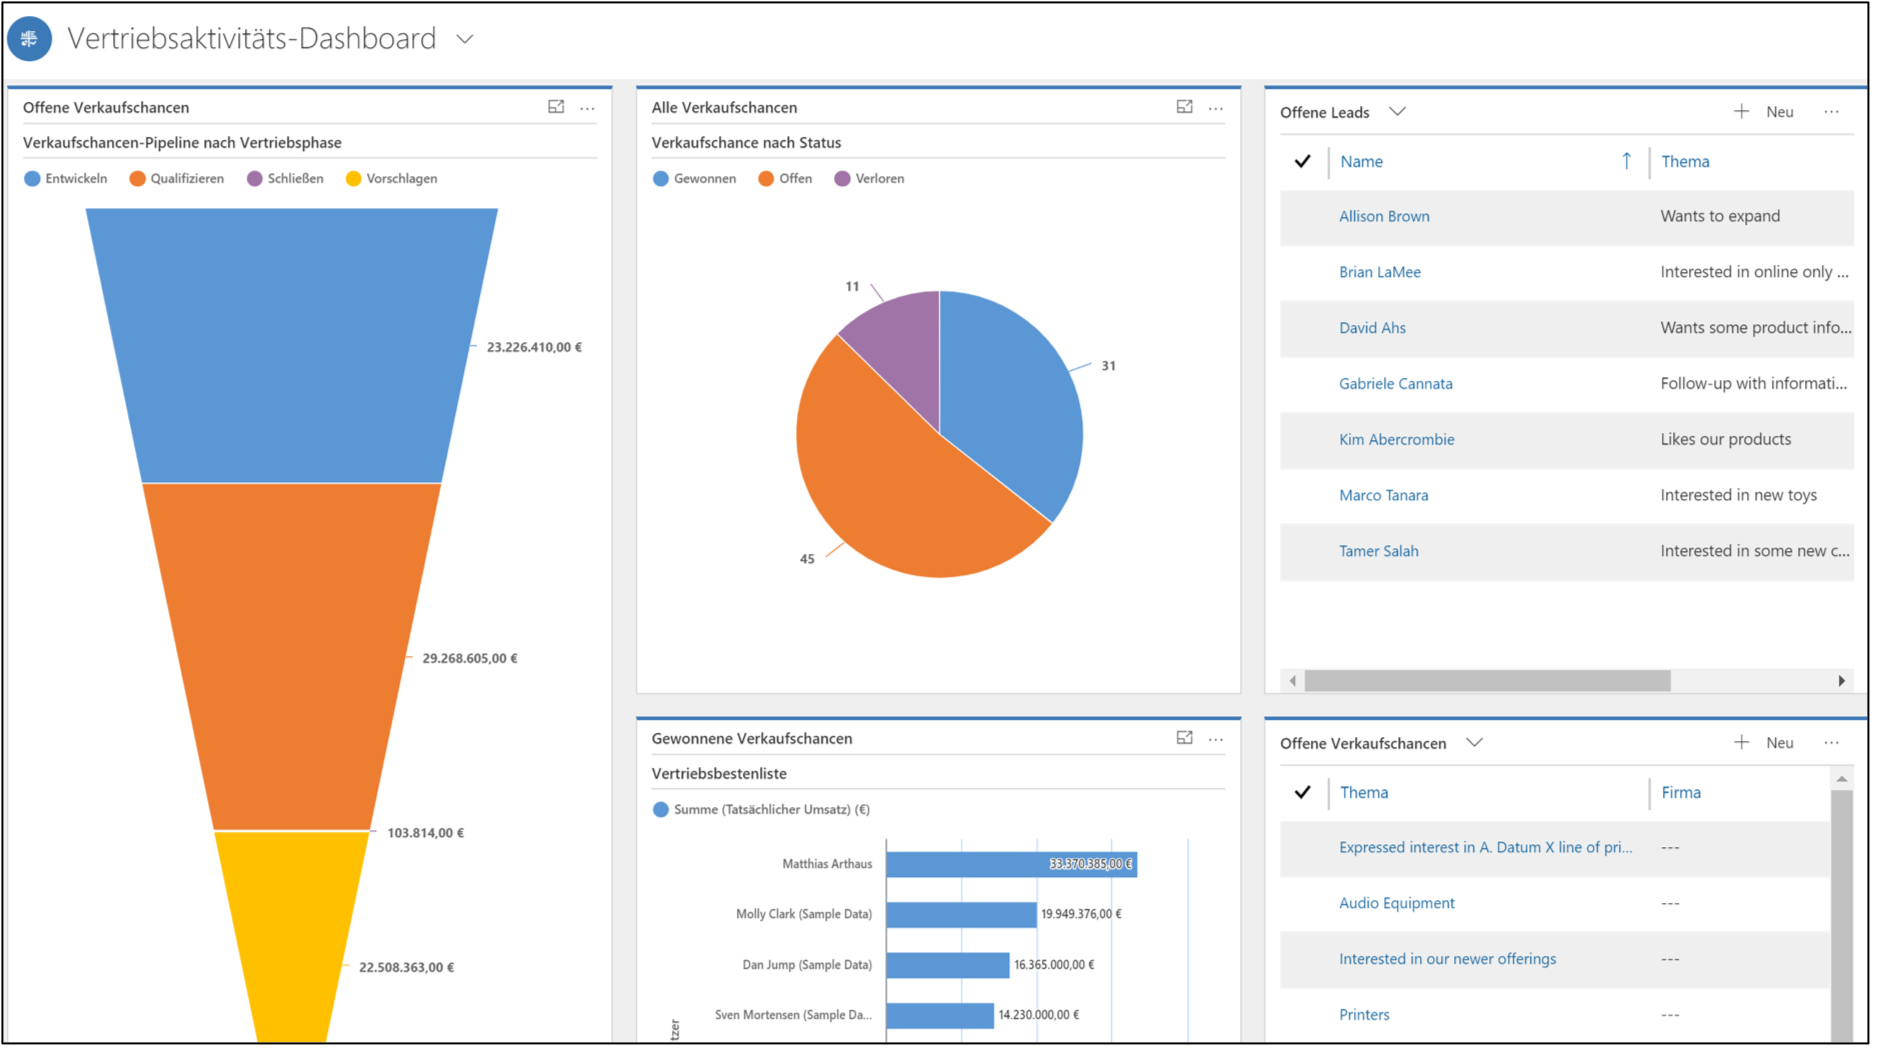
Task: Open the David Ahs lead
Action: coord(1372,328)
